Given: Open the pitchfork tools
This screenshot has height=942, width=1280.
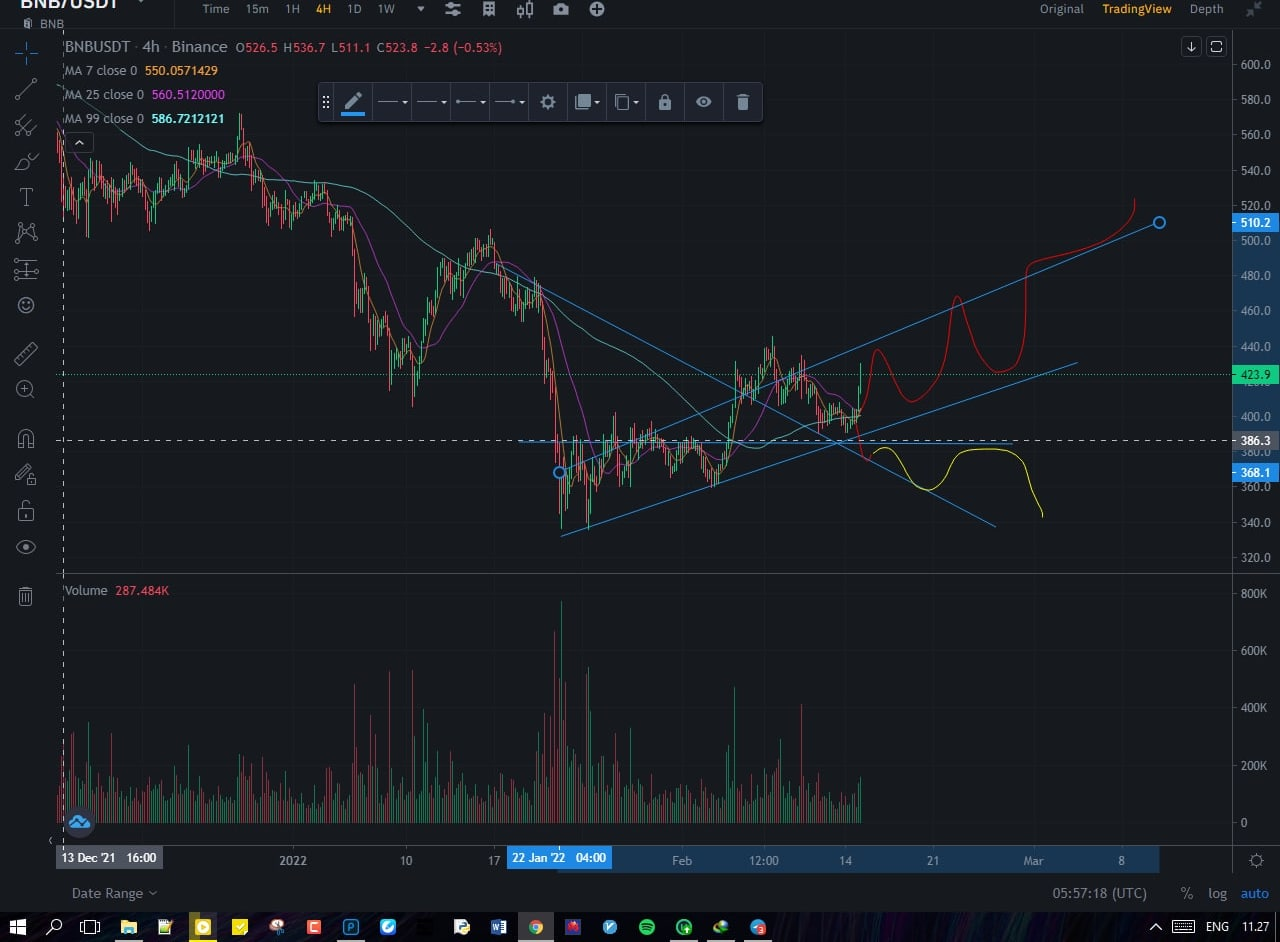Looking at the screenshot, I should click(x=26, y=126).
